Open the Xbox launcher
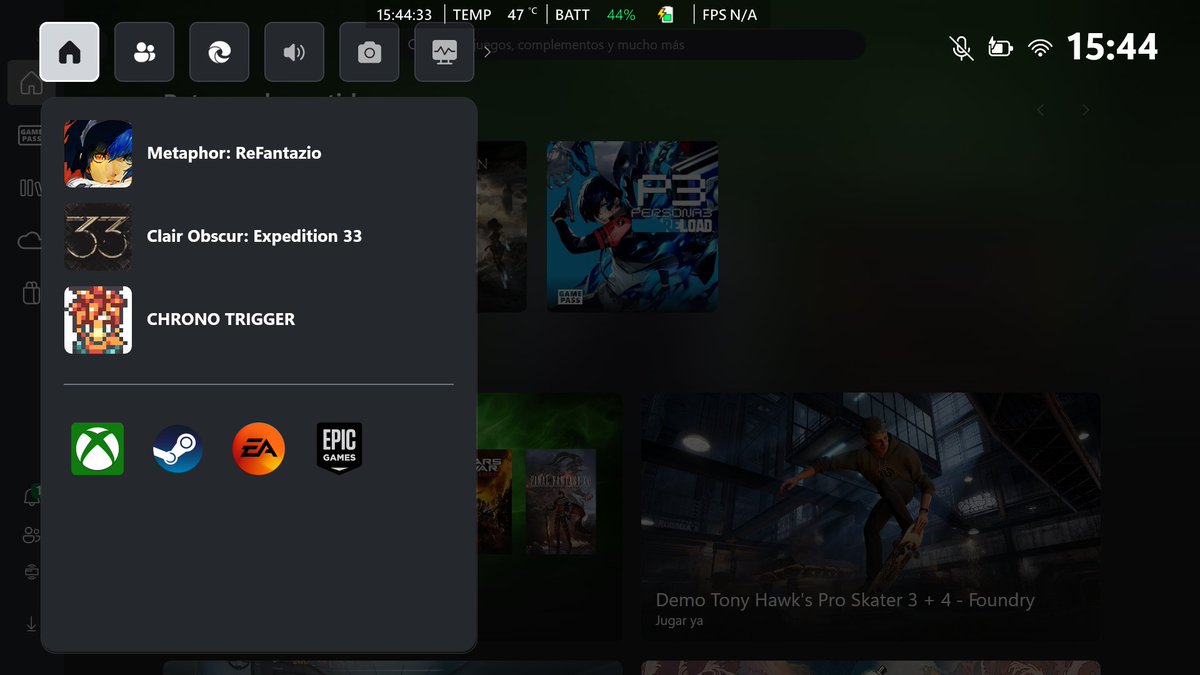 tap(97, 449)
